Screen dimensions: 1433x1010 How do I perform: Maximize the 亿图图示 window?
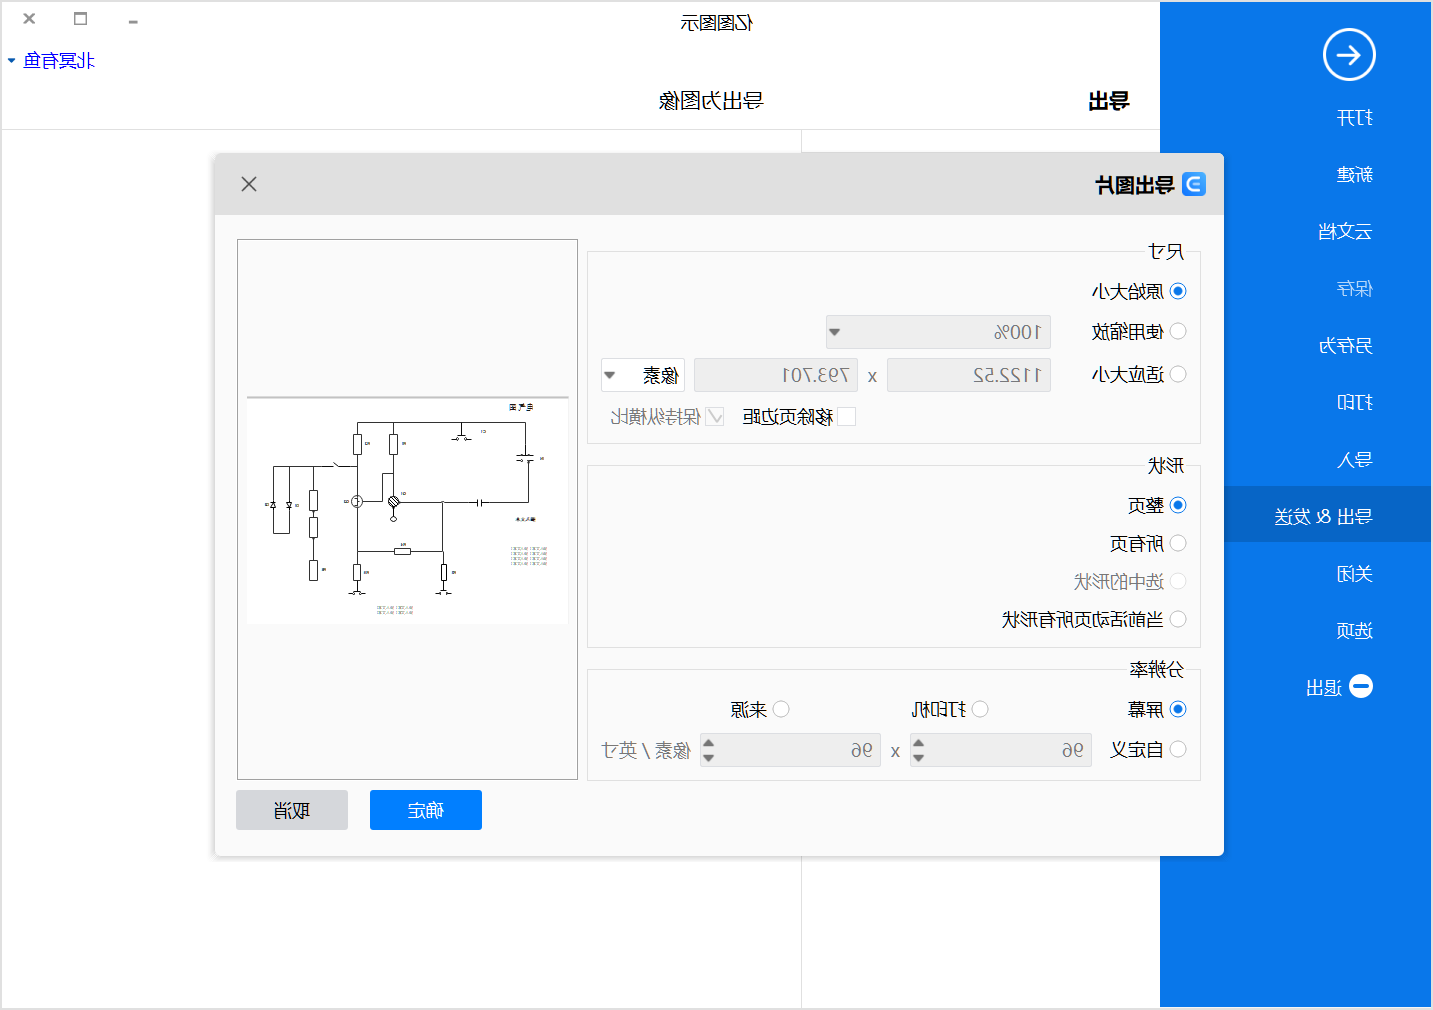click(x=81, y=18)
